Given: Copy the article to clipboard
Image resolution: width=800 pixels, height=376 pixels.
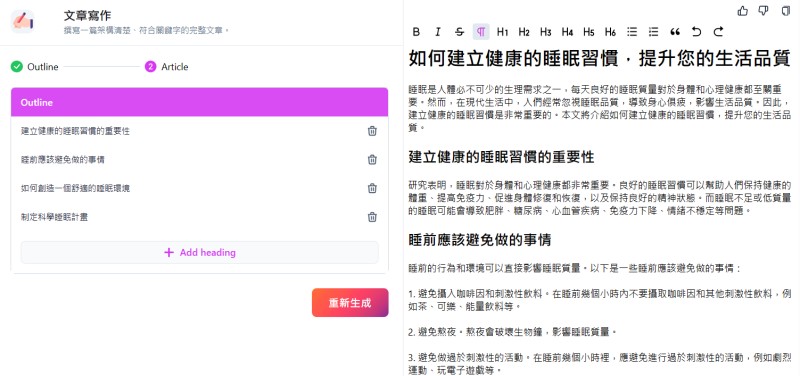Looking at the screenshot, I should tap(786, 10).
